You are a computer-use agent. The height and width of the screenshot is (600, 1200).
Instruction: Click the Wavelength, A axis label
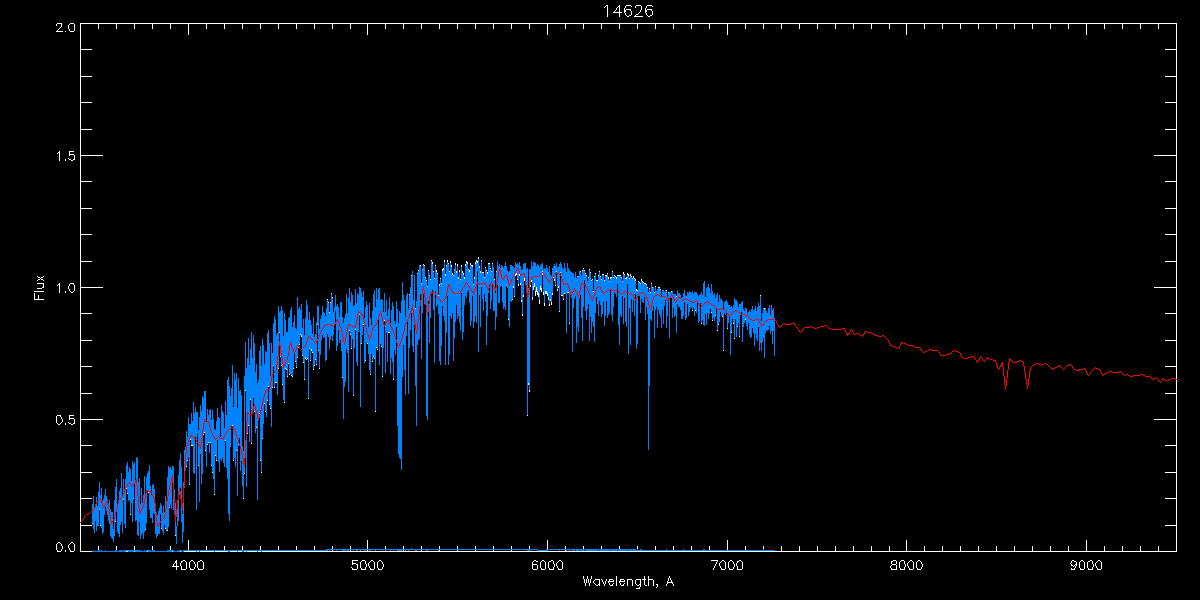tap(627, 581)
